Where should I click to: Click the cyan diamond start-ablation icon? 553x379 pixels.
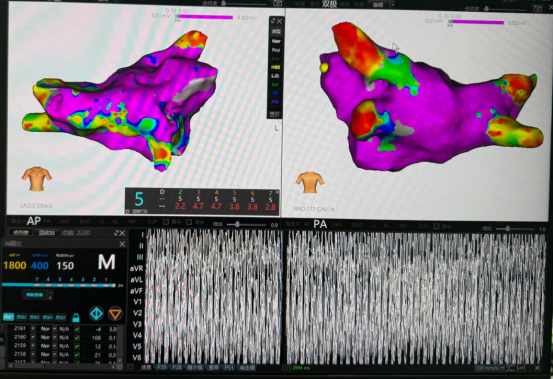coord(96,313)
